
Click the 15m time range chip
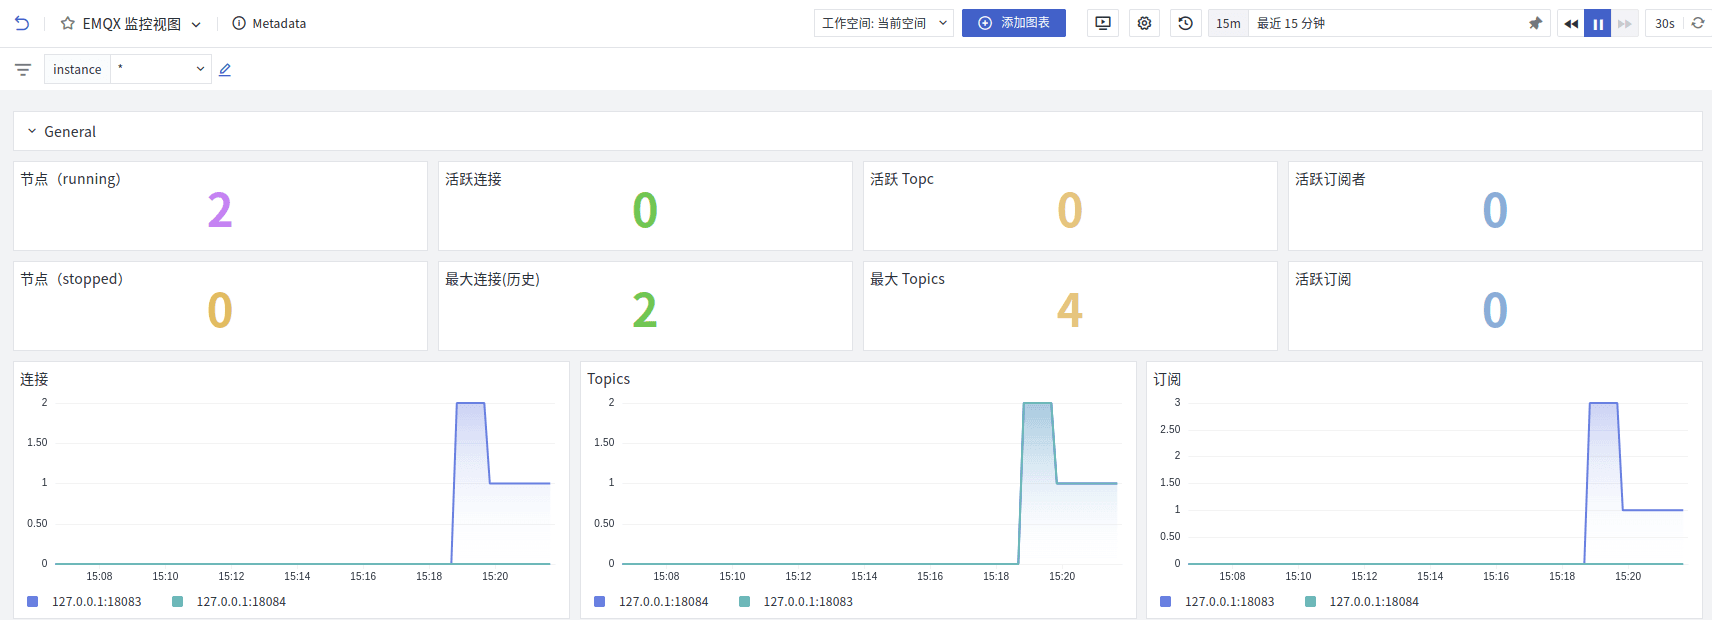tap(1228, 23)
